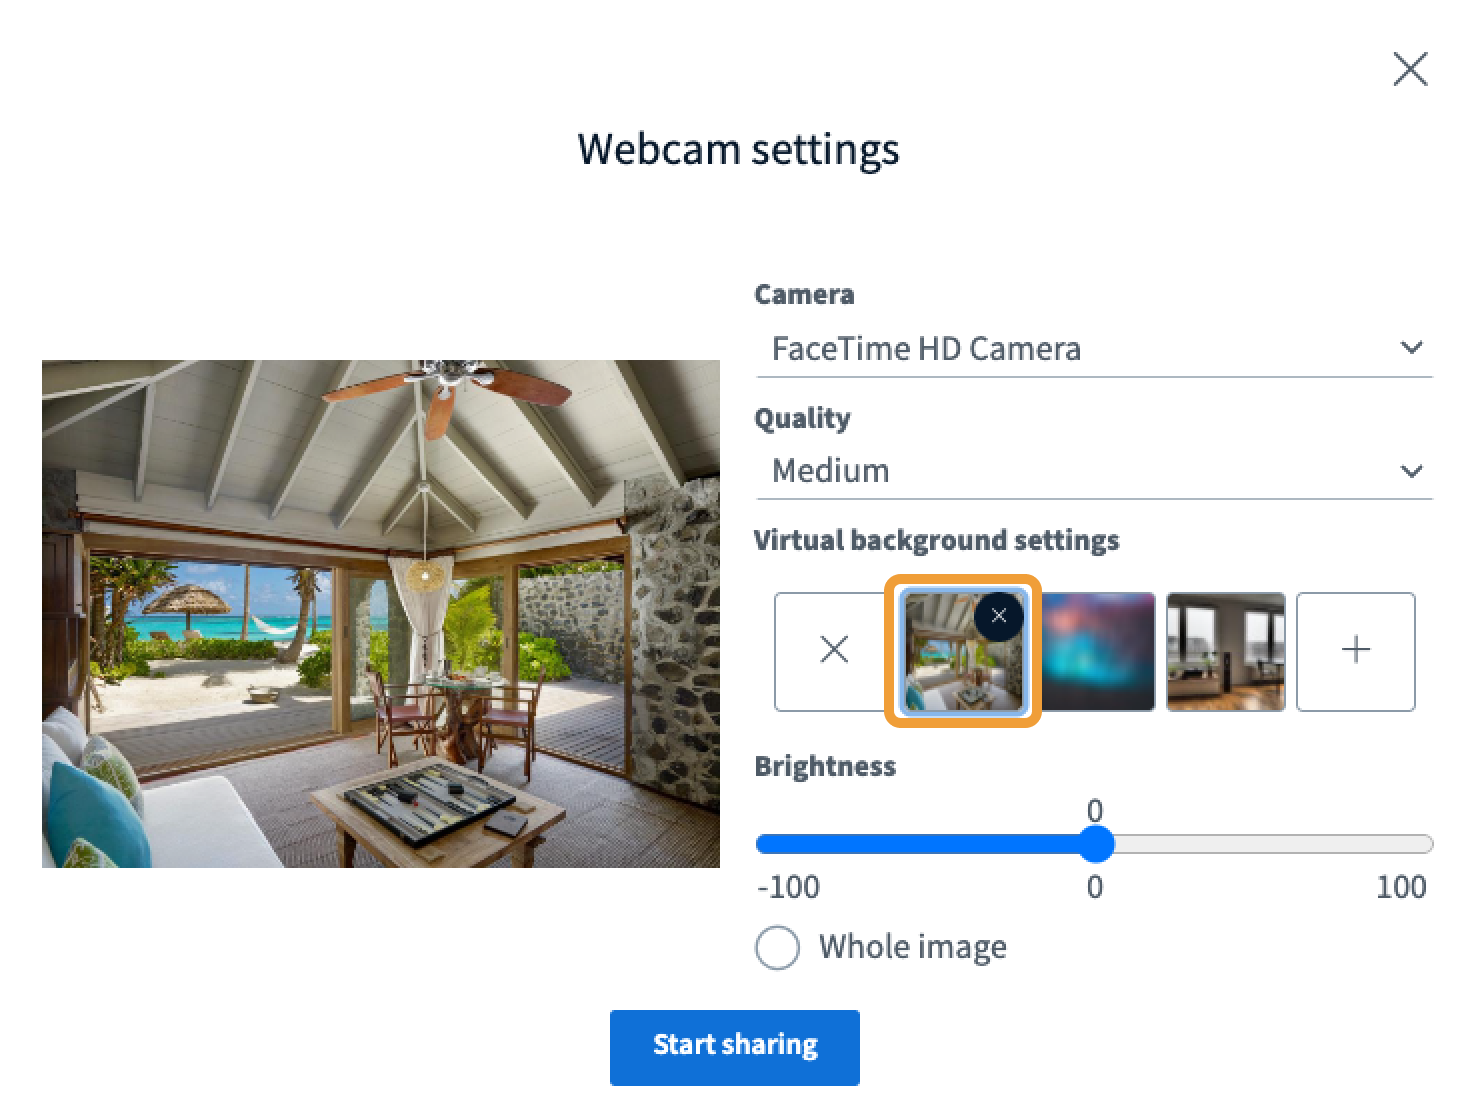Close the Webcam settings dialog

(1410, 69)
